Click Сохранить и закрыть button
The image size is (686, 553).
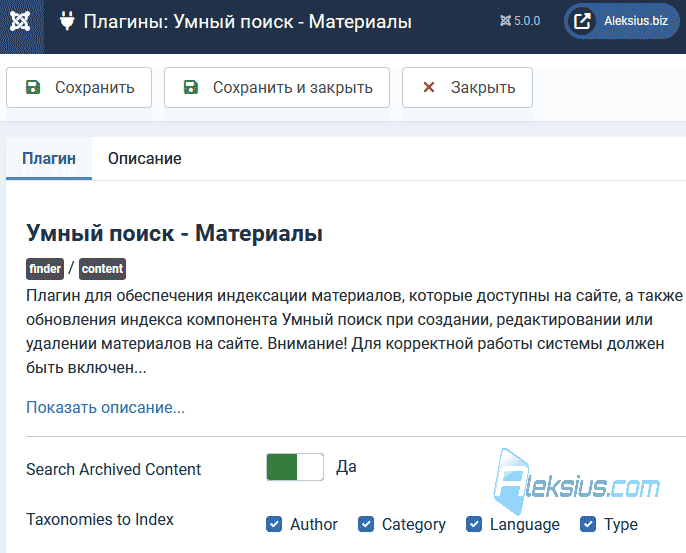point(277,88)
